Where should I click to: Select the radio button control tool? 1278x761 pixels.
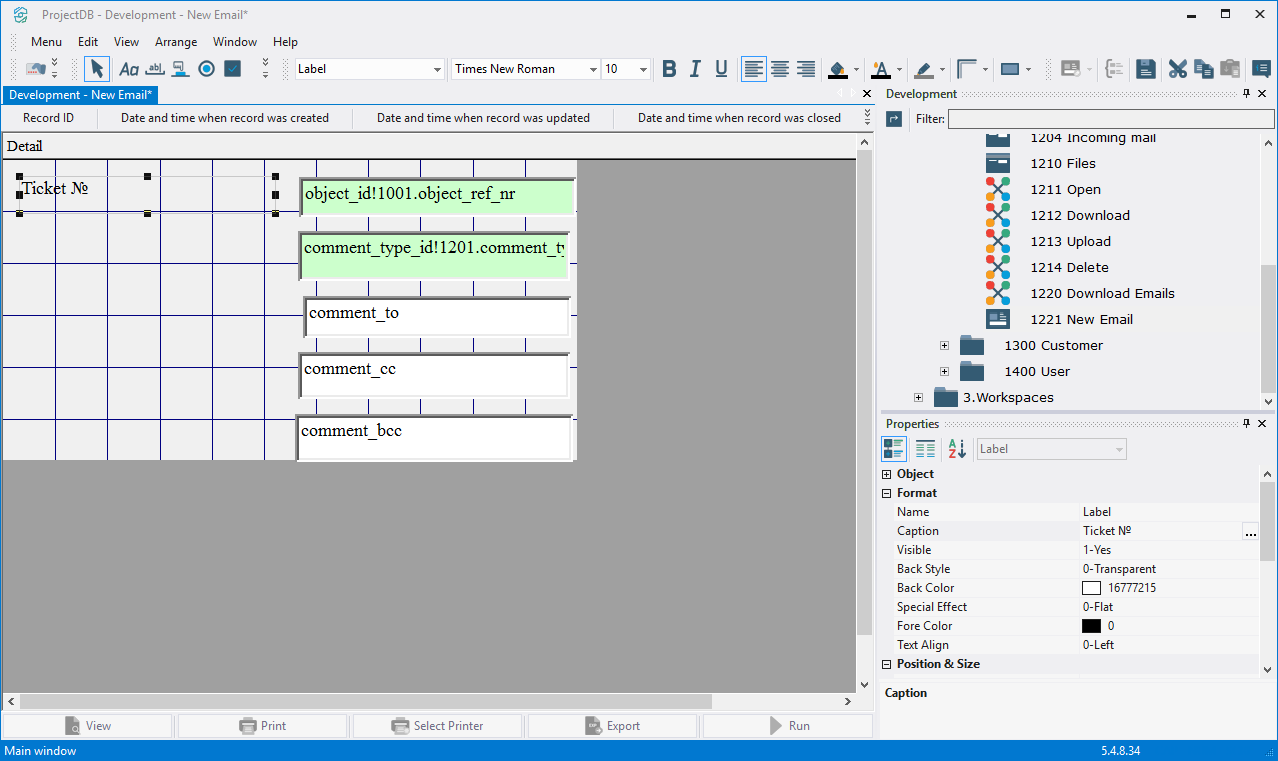(x=206, y=69)
